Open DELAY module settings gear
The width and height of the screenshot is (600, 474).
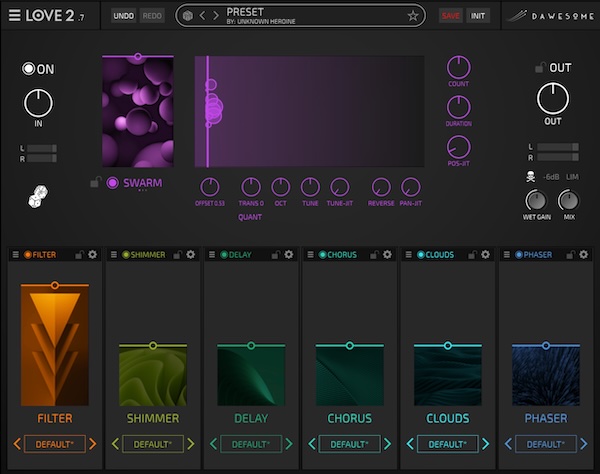(289, 254)
